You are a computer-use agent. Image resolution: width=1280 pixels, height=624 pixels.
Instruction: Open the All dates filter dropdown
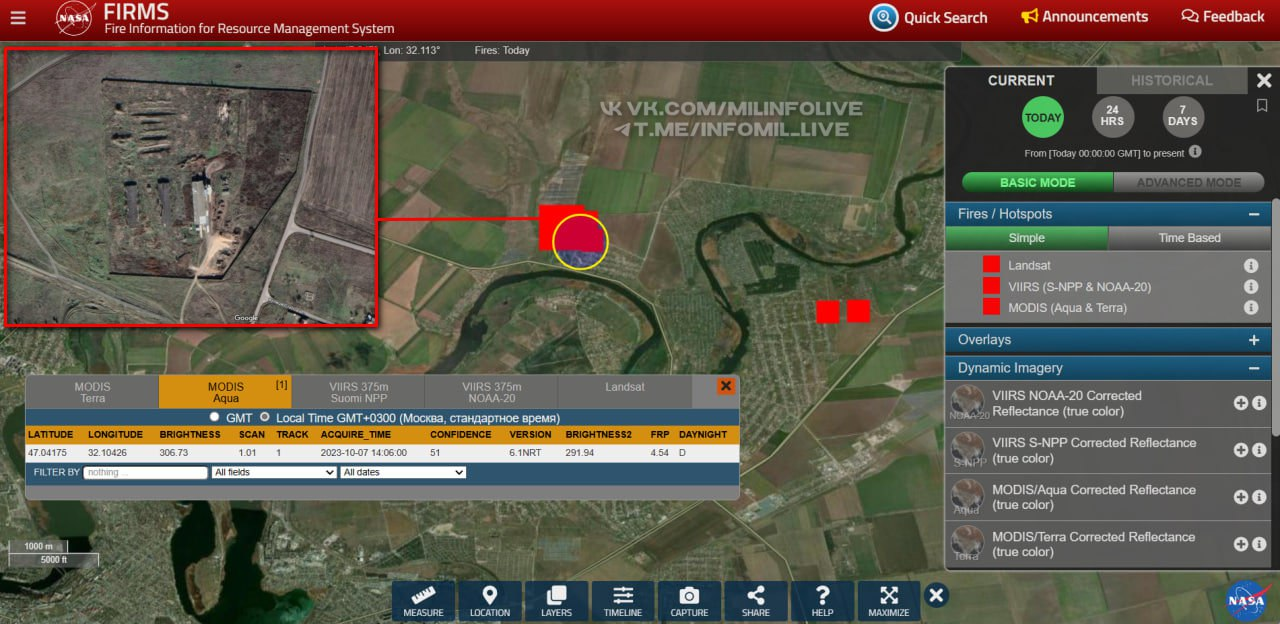coord(402,472)
